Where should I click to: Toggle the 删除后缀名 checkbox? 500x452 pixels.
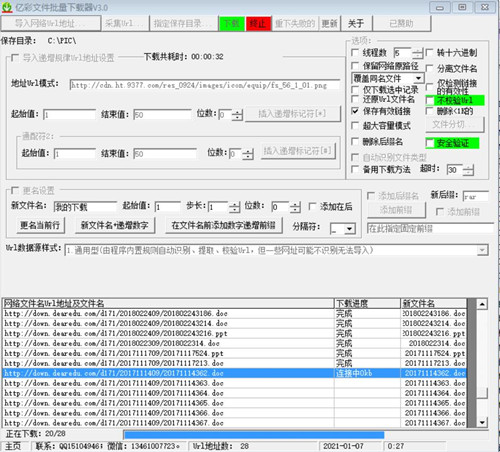[355, 142]
